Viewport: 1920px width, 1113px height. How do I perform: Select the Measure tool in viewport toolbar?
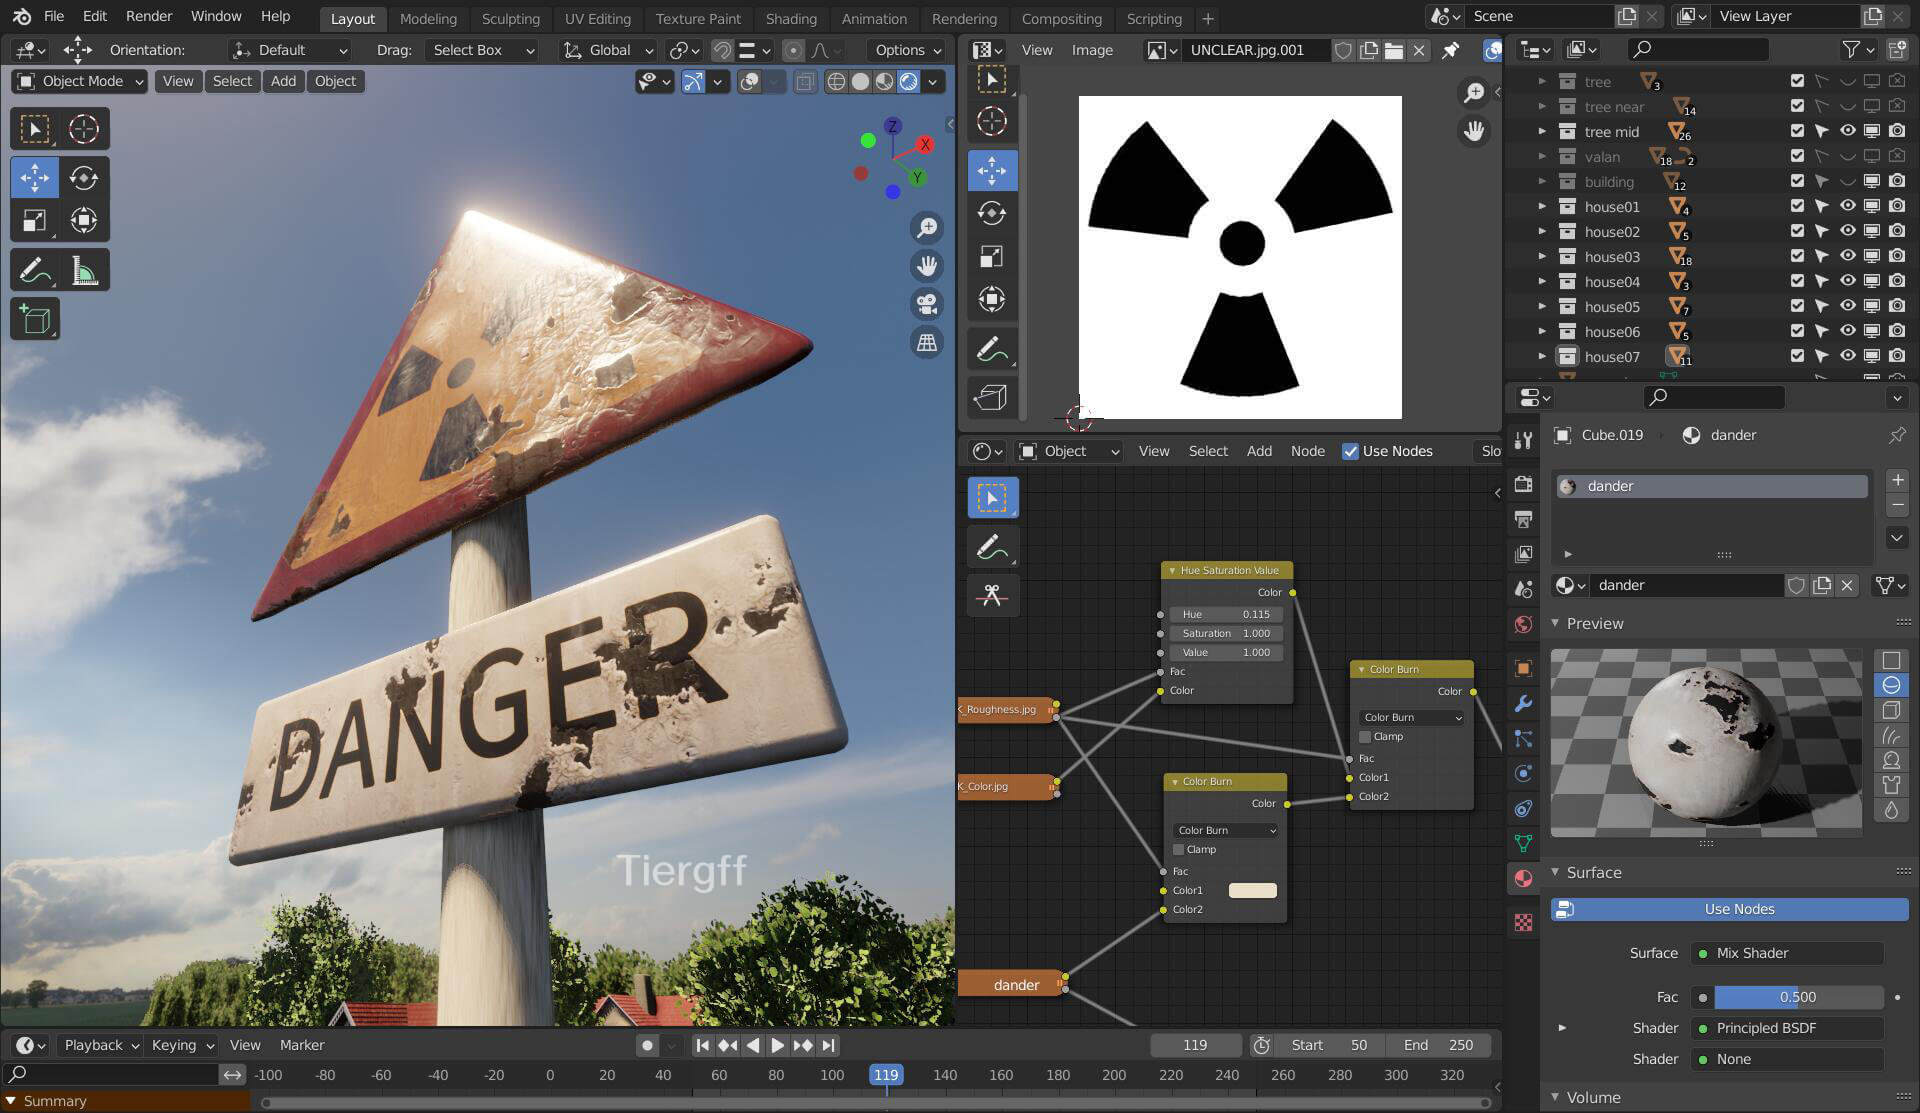tap(84, 270)
